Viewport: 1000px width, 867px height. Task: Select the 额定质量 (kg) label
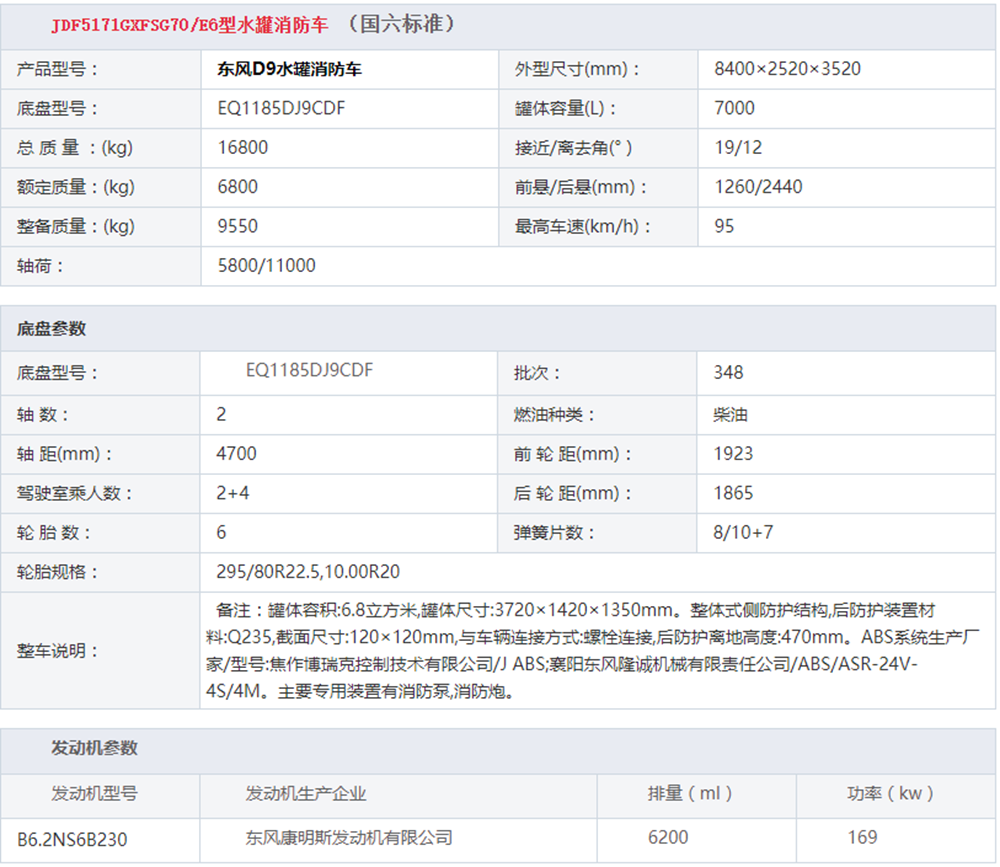[x=75, y=188]
